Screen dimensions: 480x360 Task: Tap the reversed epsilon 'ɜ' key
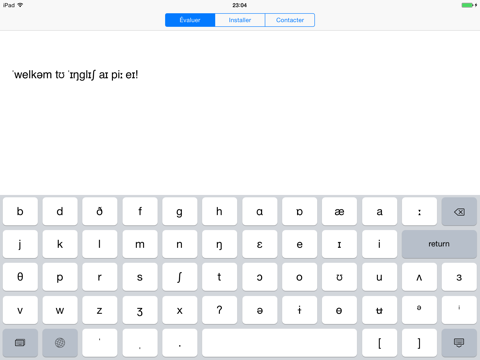coord(459,277)
